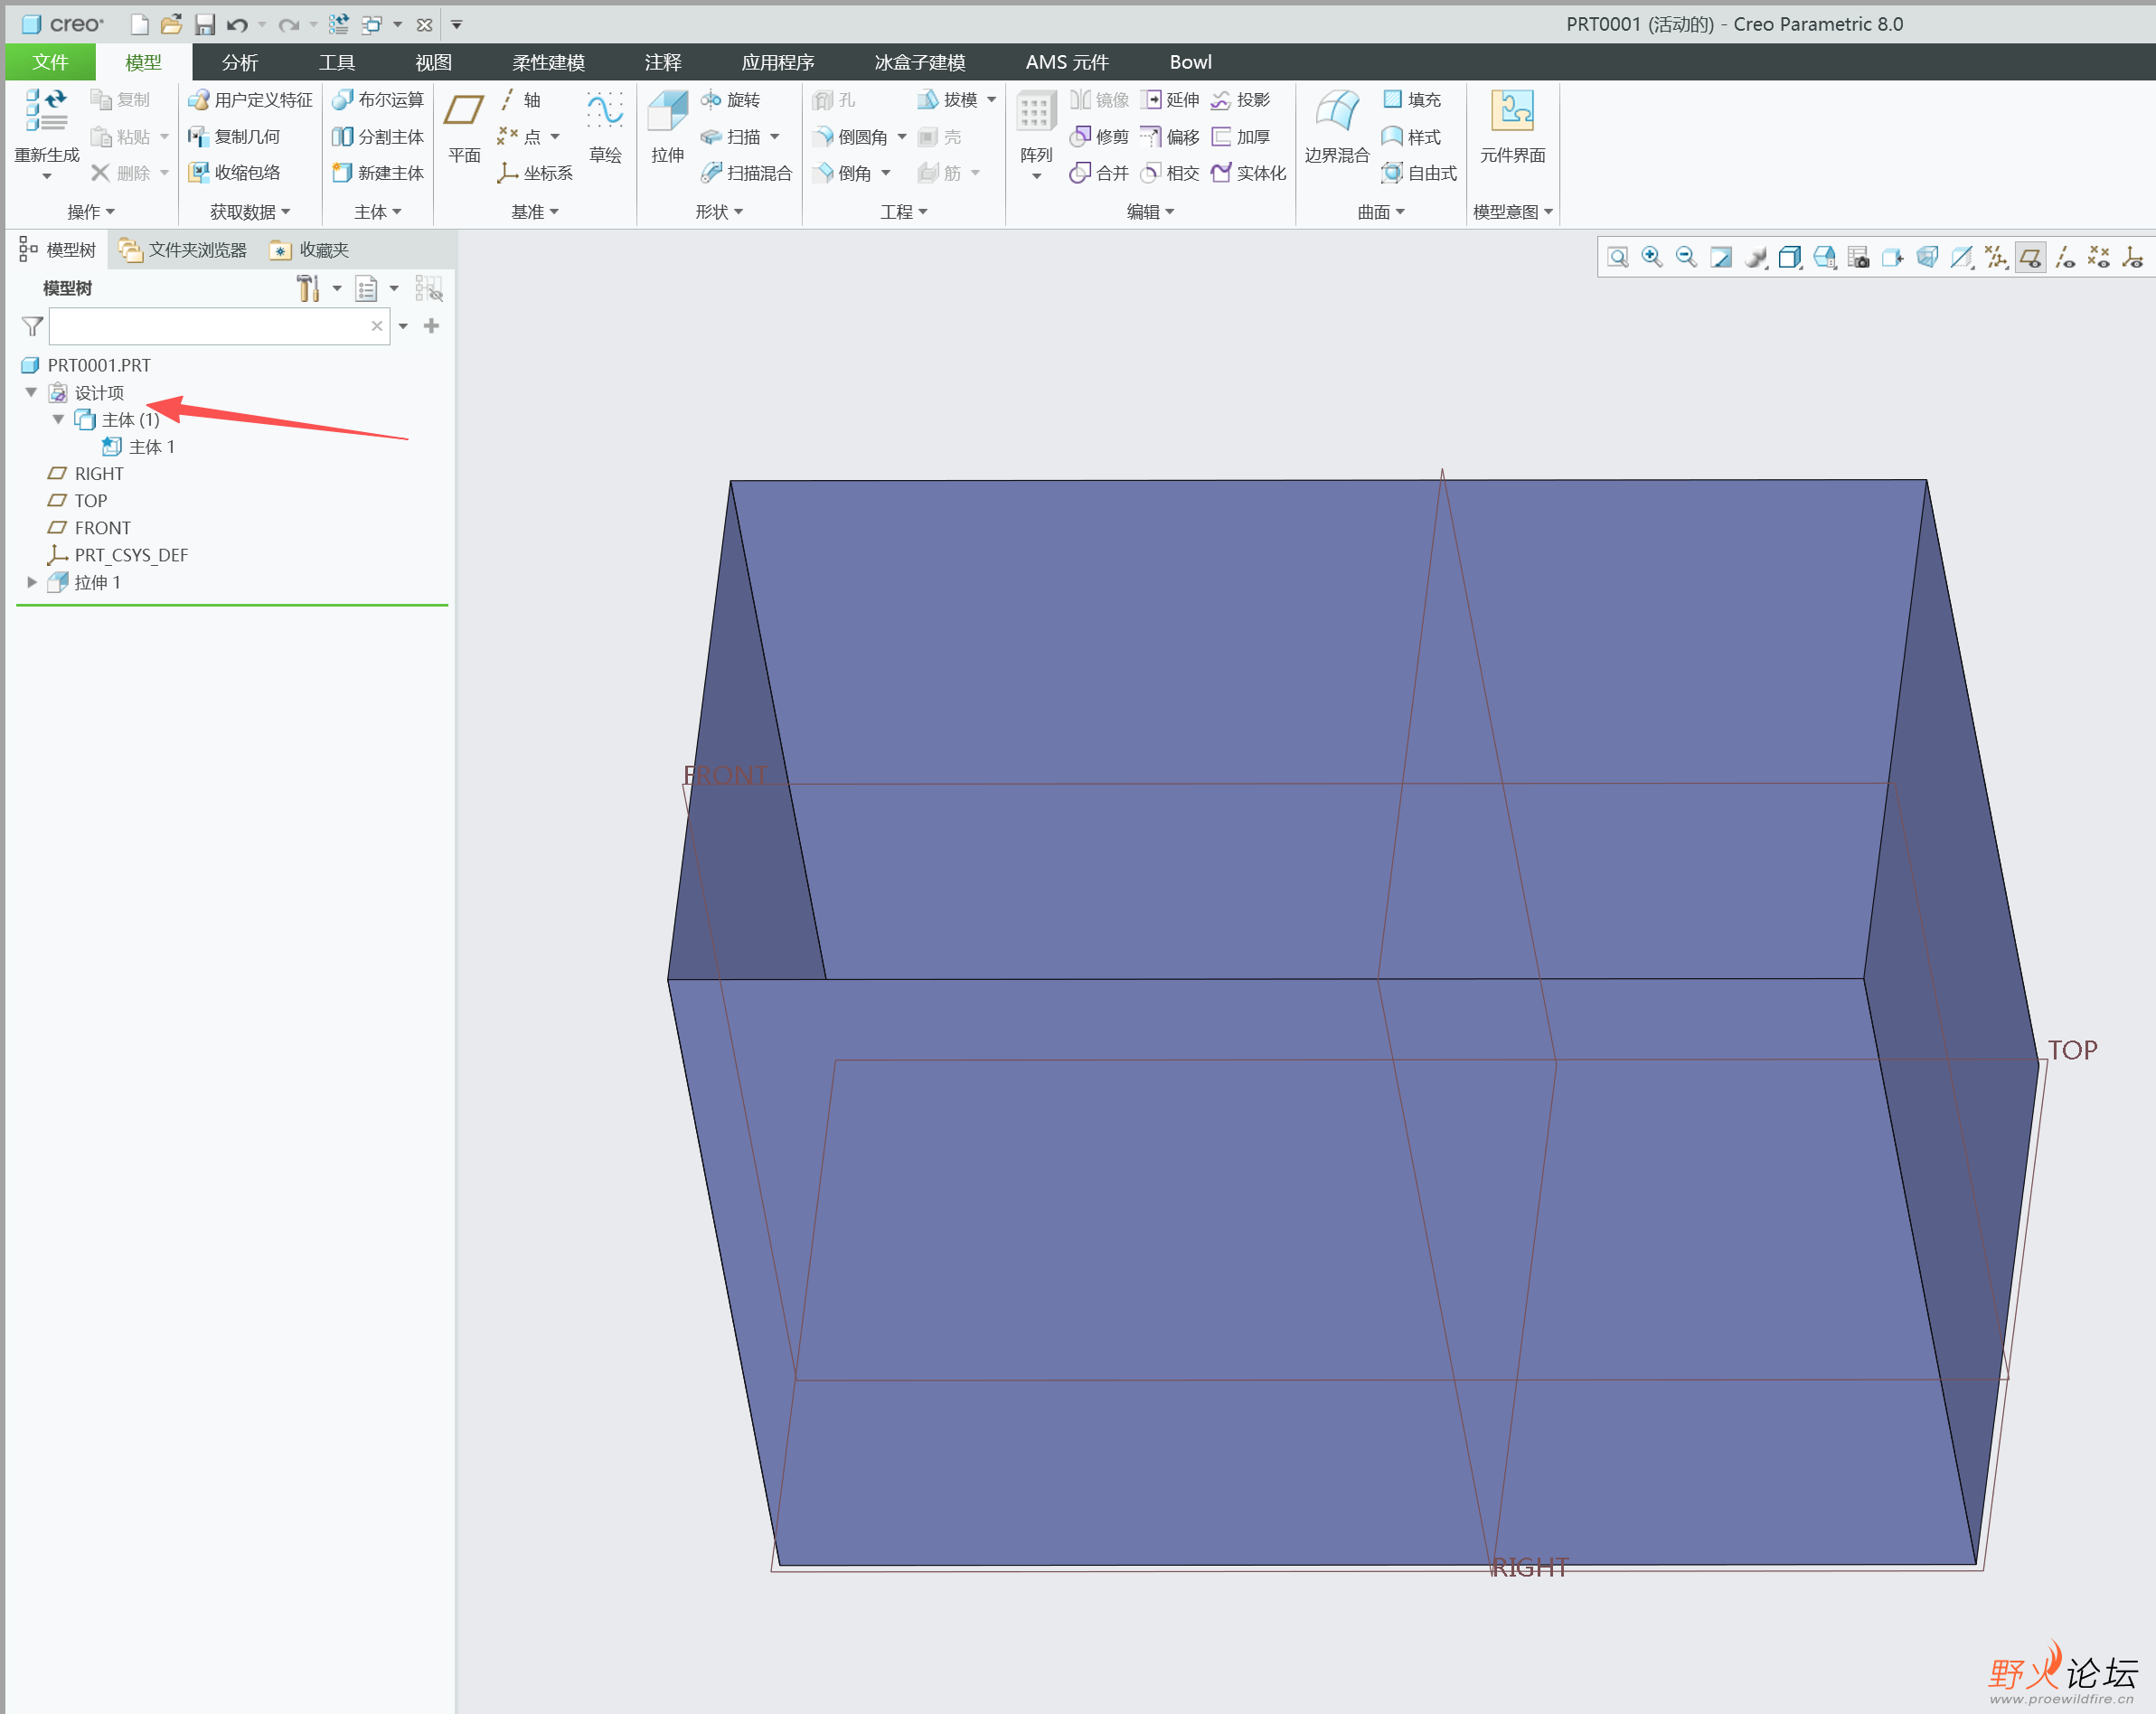The image size is (2156, 1714).
Task: Click the Regenerate (重新生成) icon
Action: [46, 112]
